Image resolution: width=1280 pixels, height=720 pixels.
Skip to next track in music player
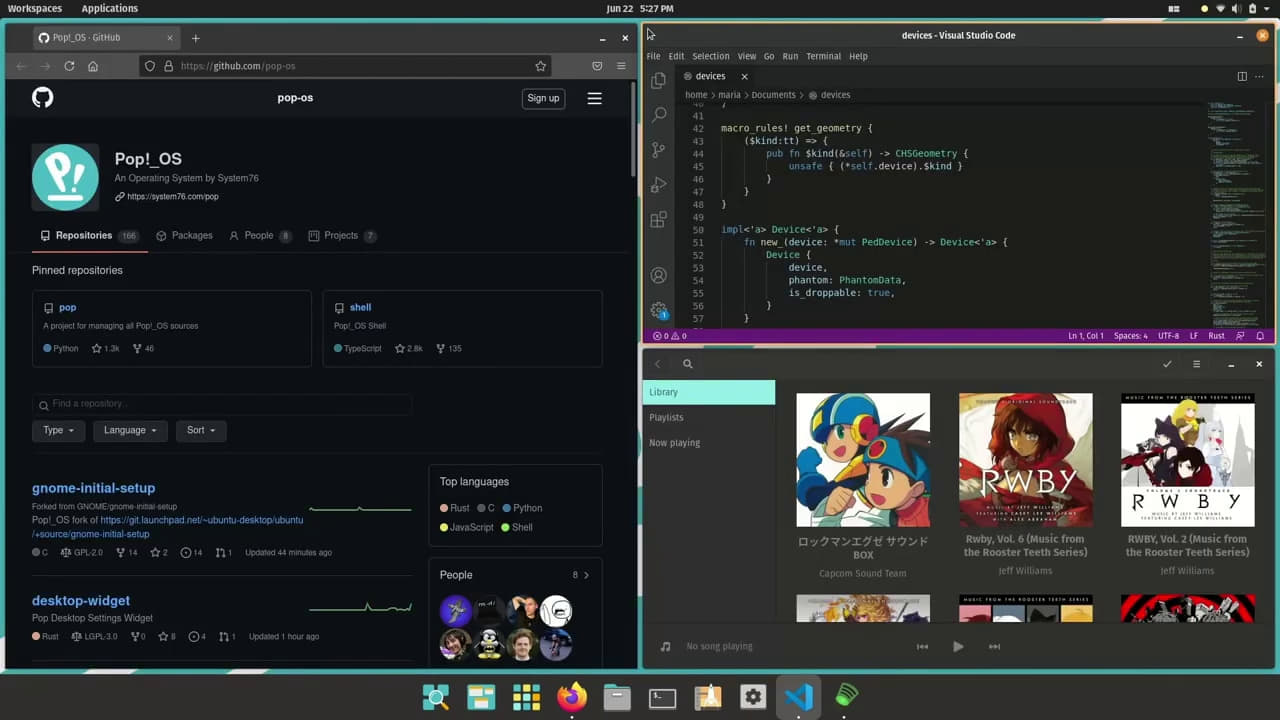pos(994,646)
